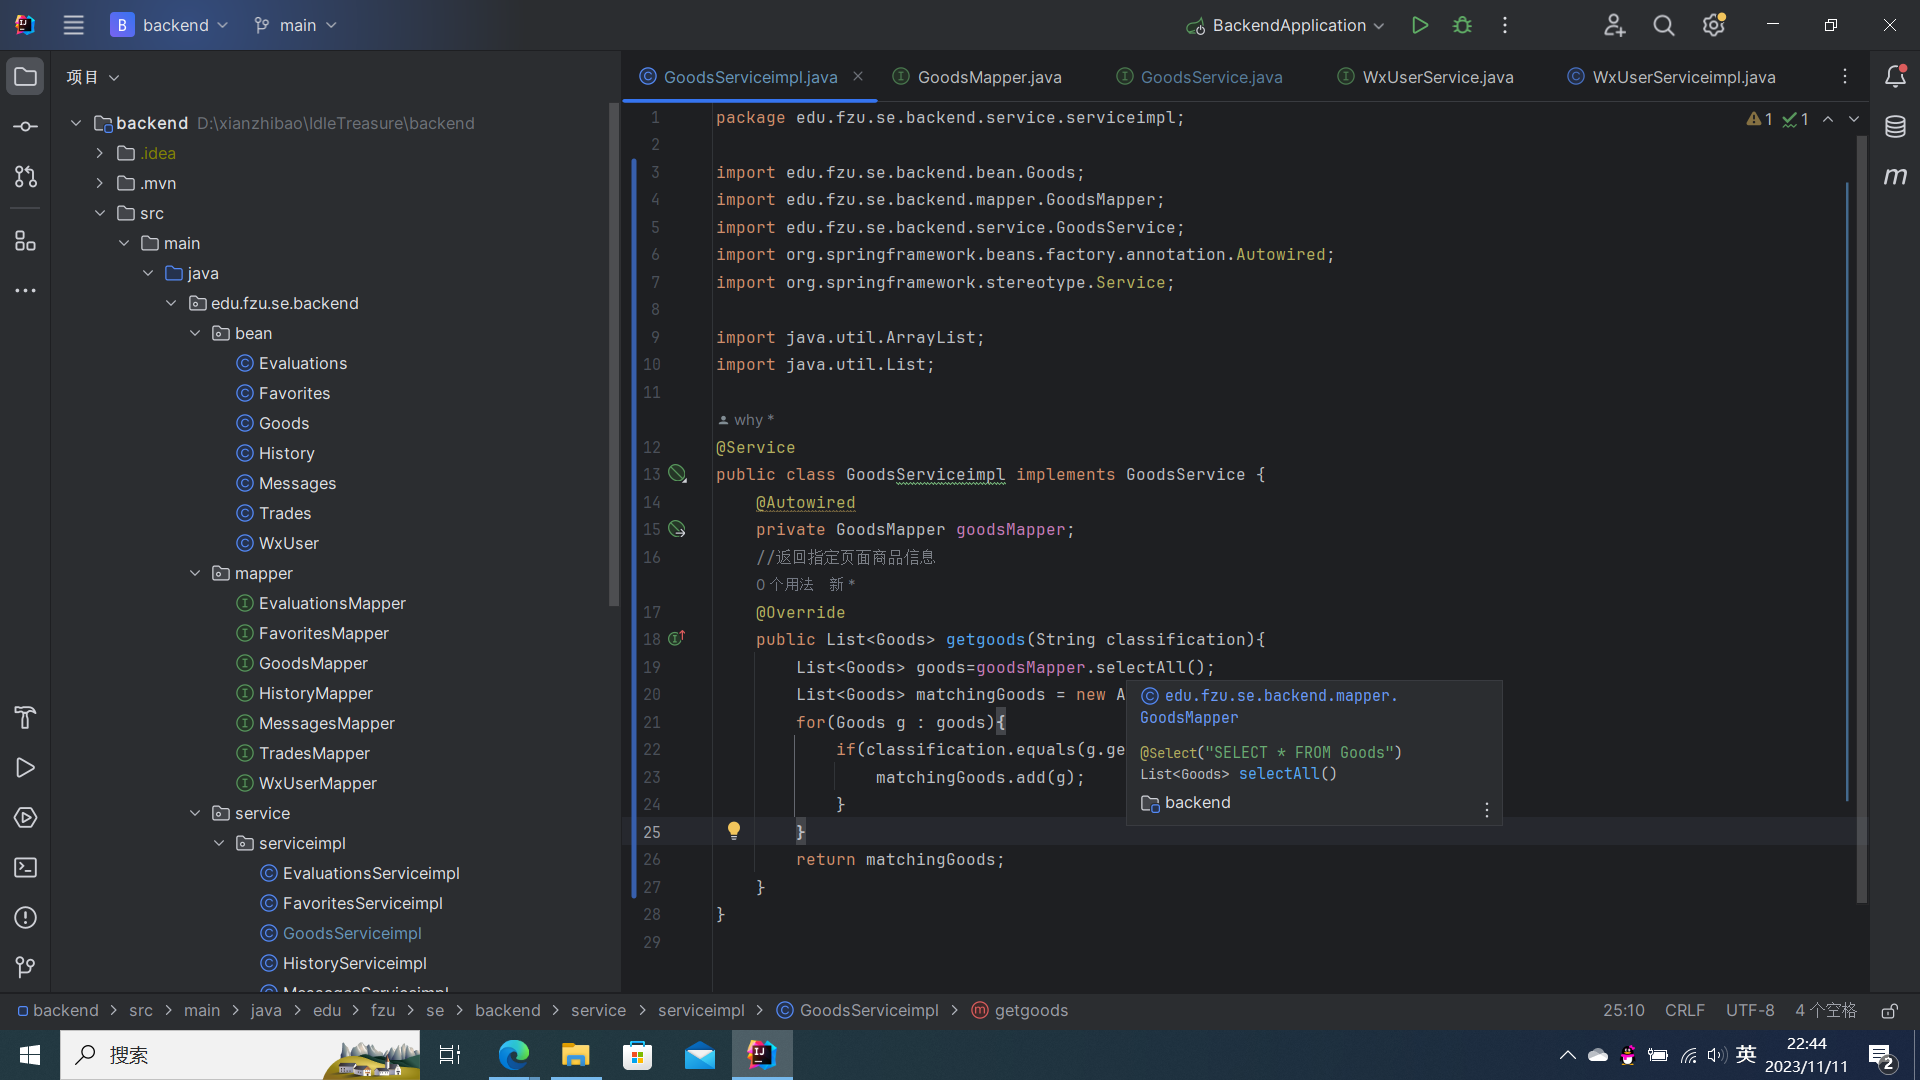
Task: Run BackendApplication with the green play icon
Action: tap(1419, 25)
